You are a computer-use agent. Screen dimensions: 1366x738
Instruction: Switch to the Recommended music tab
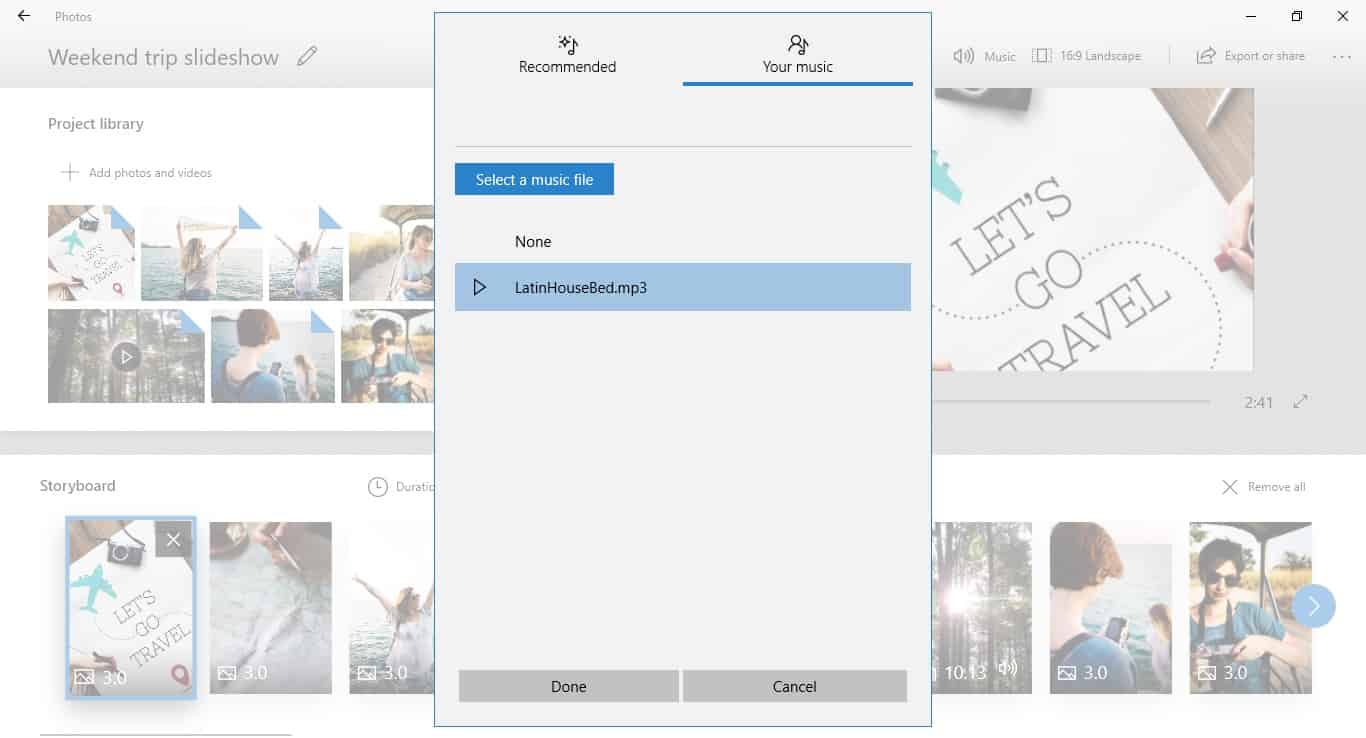tap(567, 55)
